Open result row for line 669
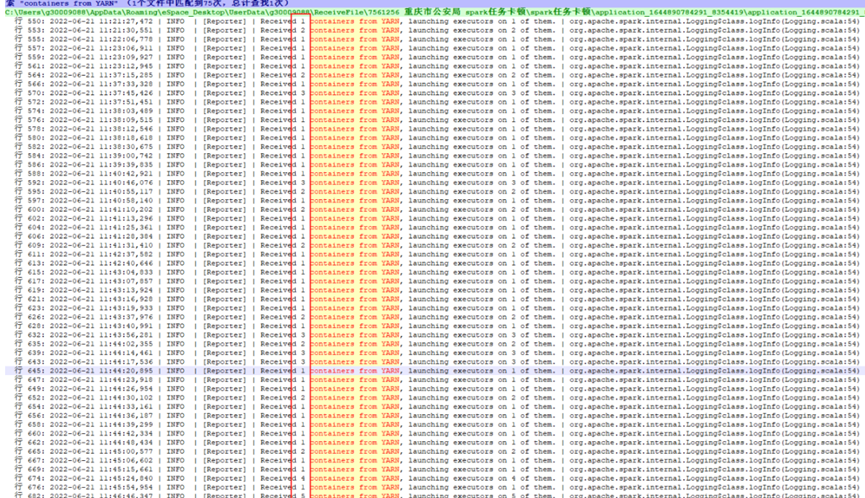Image resolution: width=865 pixels, height=498 pixels. tap(435, 469)
